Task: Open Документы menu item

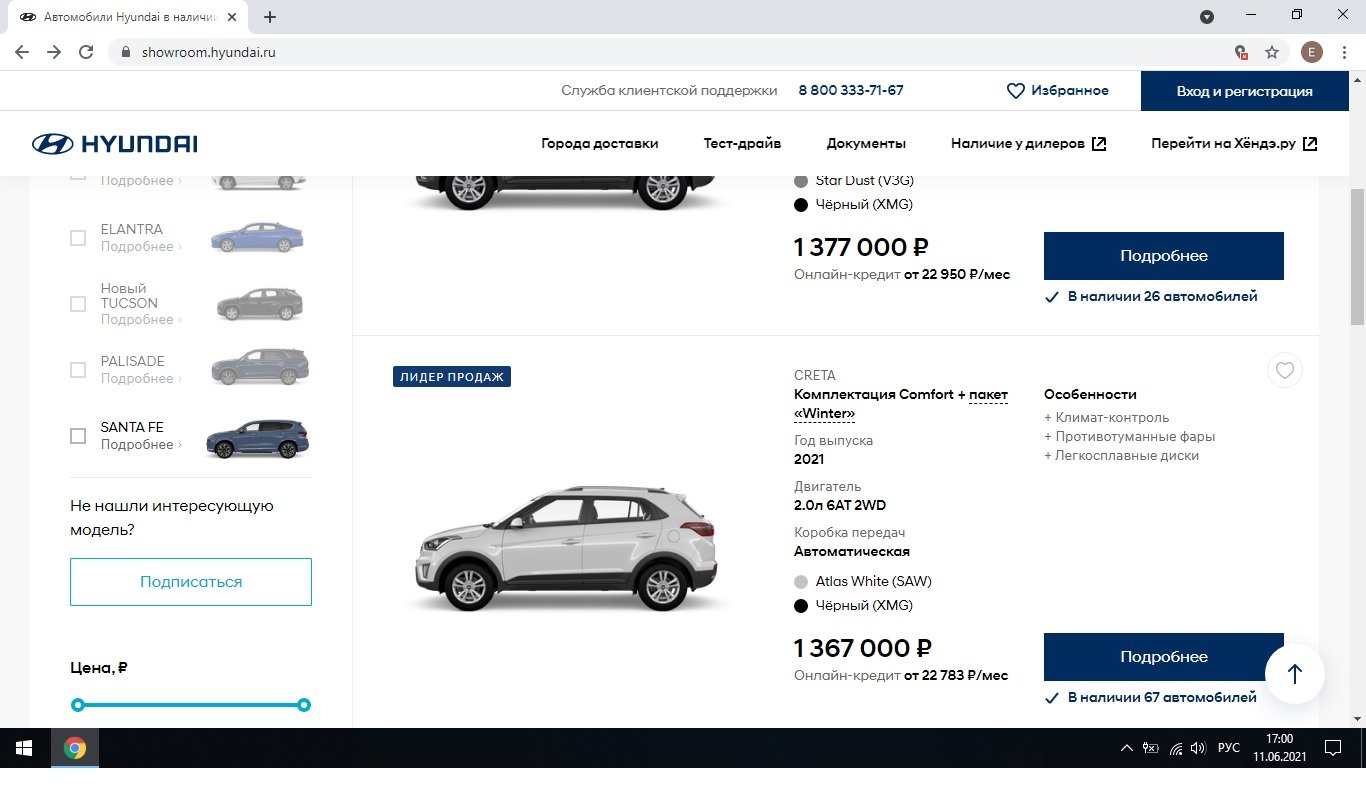Action: point(866,144)
